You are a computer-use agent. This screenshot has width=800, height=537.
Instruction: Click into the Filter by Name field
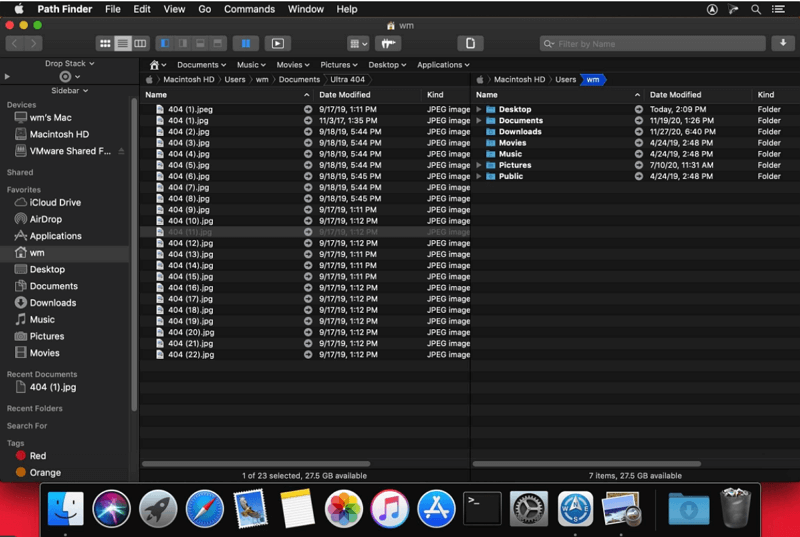653,44
